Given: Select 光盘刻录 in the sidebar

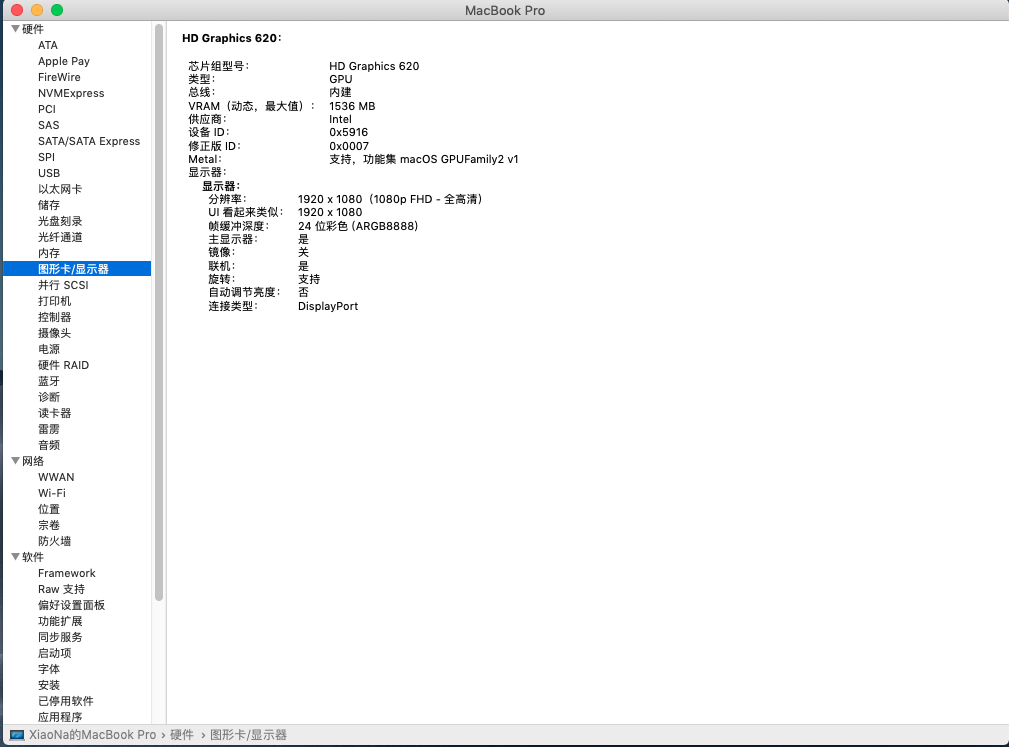Looking at the screenshot, I should (x=60, y=221).
